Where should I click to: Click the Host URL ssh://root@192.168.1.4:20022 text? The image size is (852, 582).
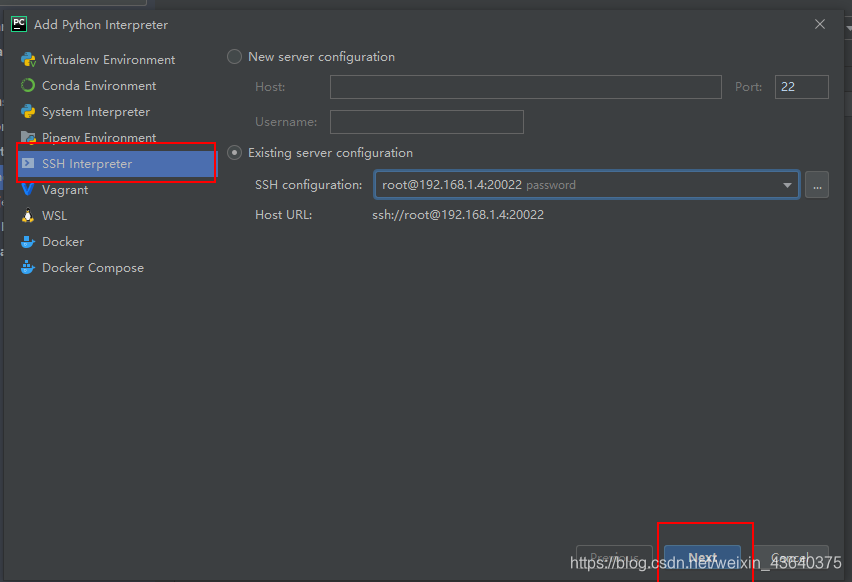tap(458, 215)
